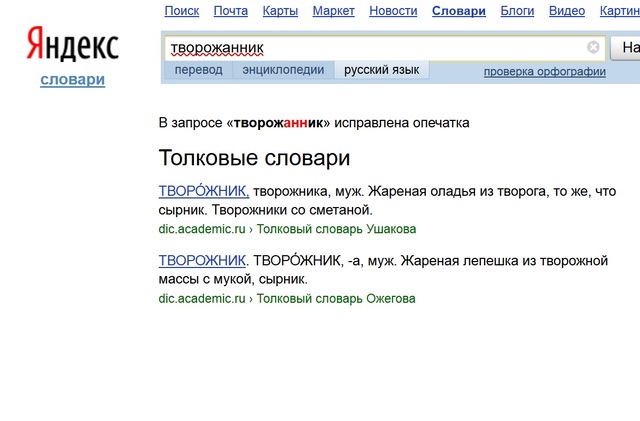This screenshot has height=421, width=640.
Task: Open the first ТВОРОЖНИК entry from Ушакова
Action: tap(204, 191)
